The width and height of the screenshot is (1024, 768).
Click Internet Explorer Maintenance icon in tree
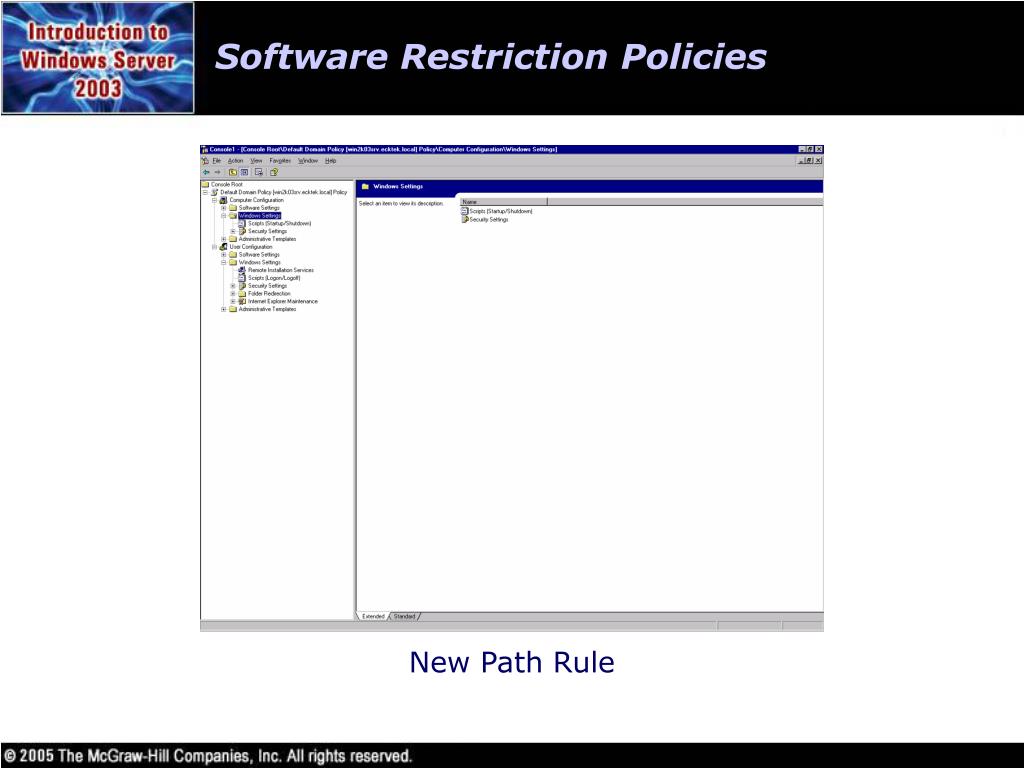point(242,301)
